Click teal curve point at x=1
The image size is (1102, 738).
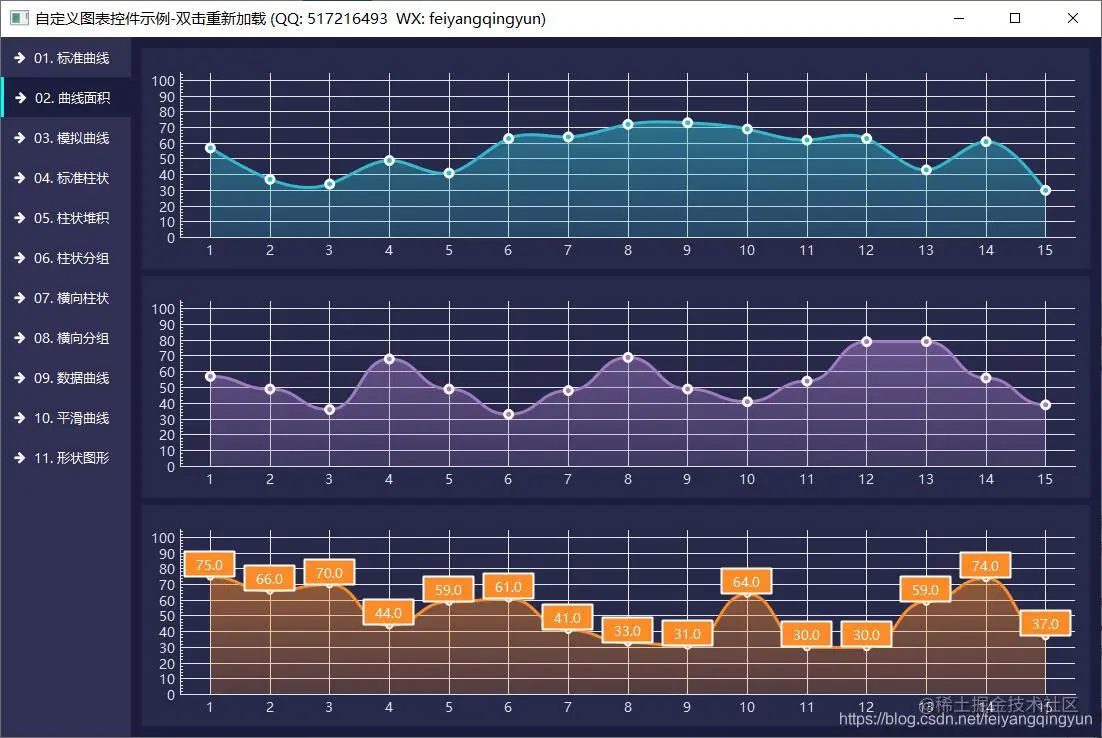tap(210, 148)
